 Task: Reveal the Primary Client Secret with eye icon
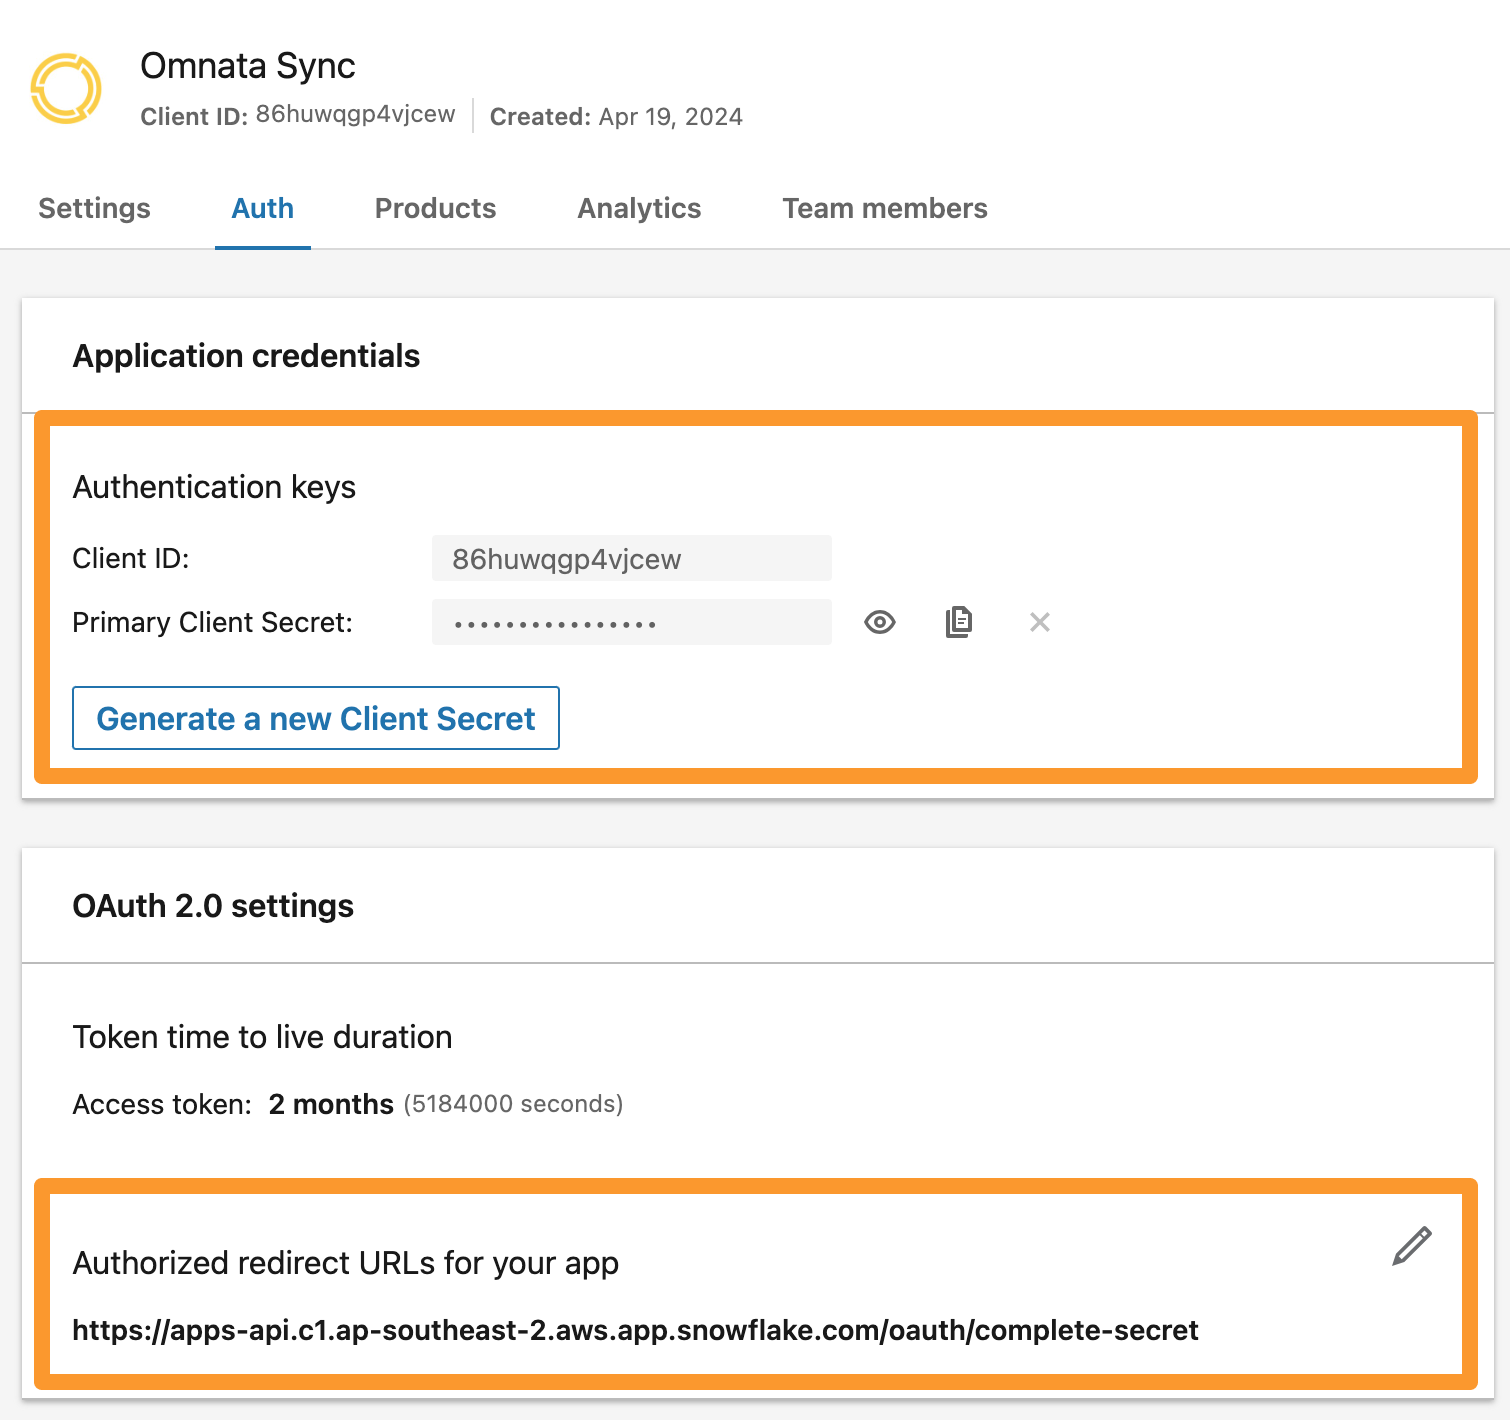pos(879,622)
